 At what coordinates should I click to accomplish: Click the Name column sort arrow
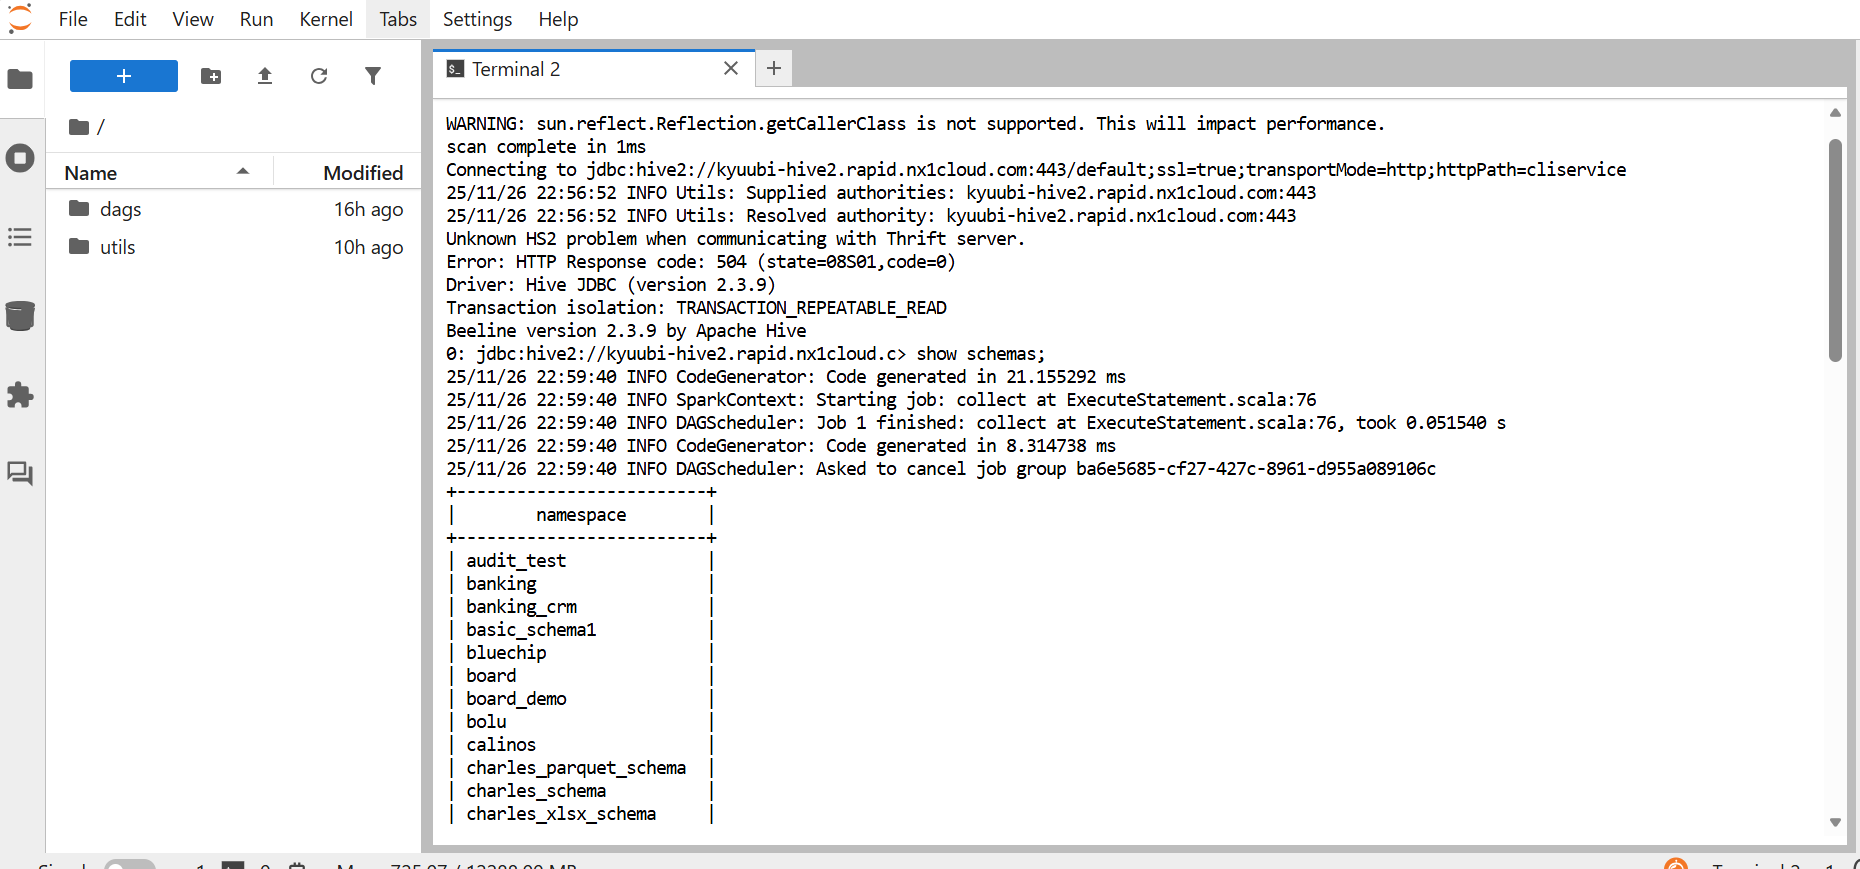click(243, 172)
